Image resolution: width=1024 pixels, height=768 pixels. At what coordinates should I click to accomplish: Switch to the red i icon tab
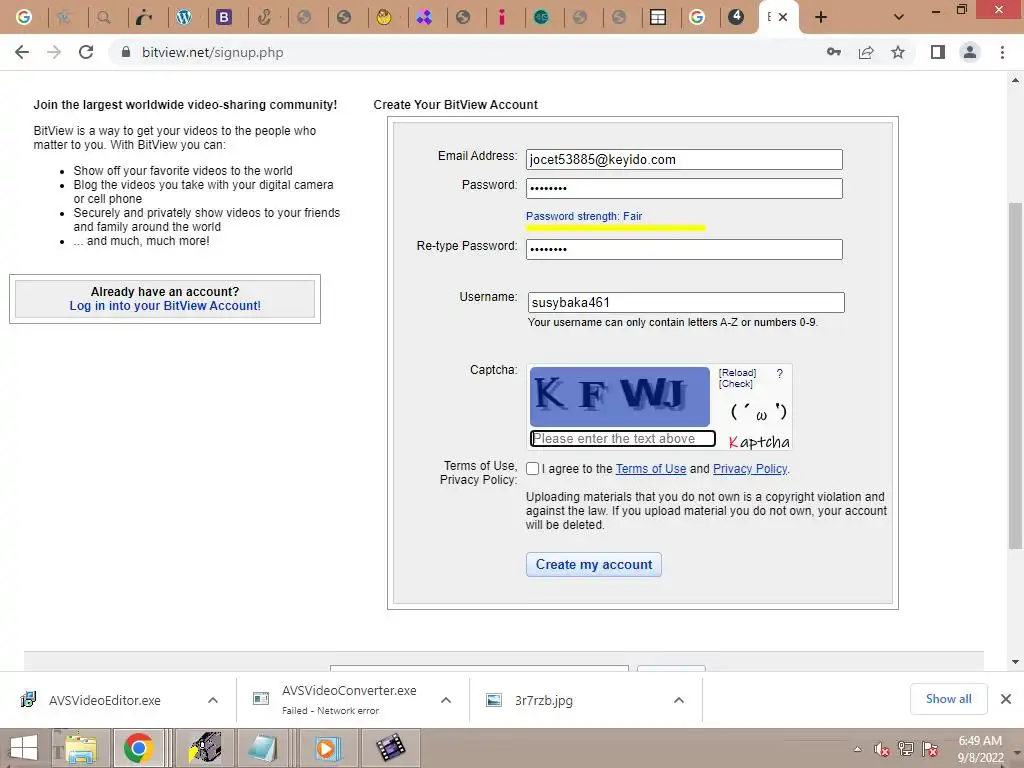tap(502, 18)
